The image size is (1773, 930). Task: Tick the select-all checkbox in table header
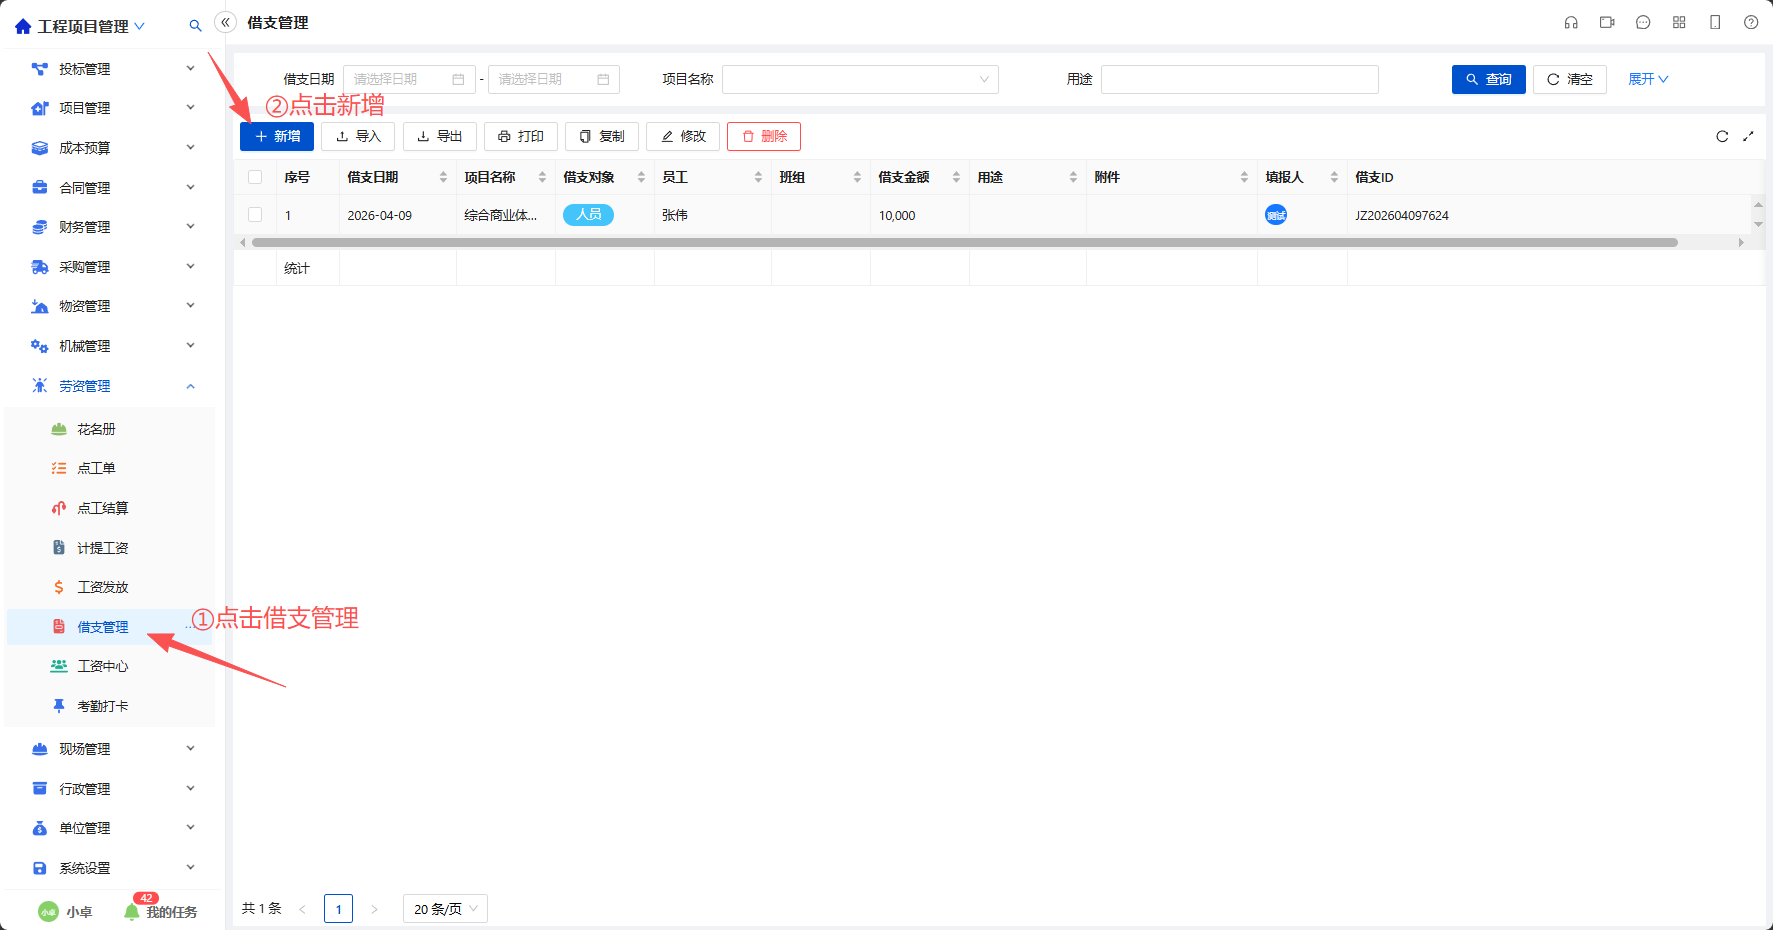(255, 177)
